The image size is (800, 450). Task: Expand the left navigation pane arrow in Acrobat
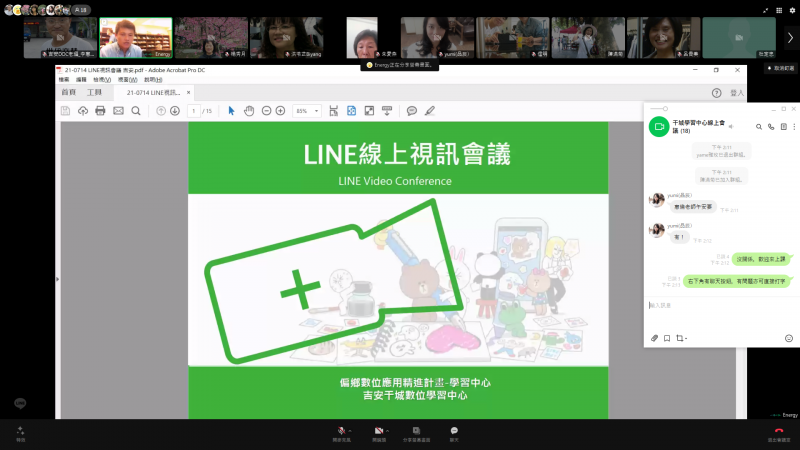coord(57,279)
